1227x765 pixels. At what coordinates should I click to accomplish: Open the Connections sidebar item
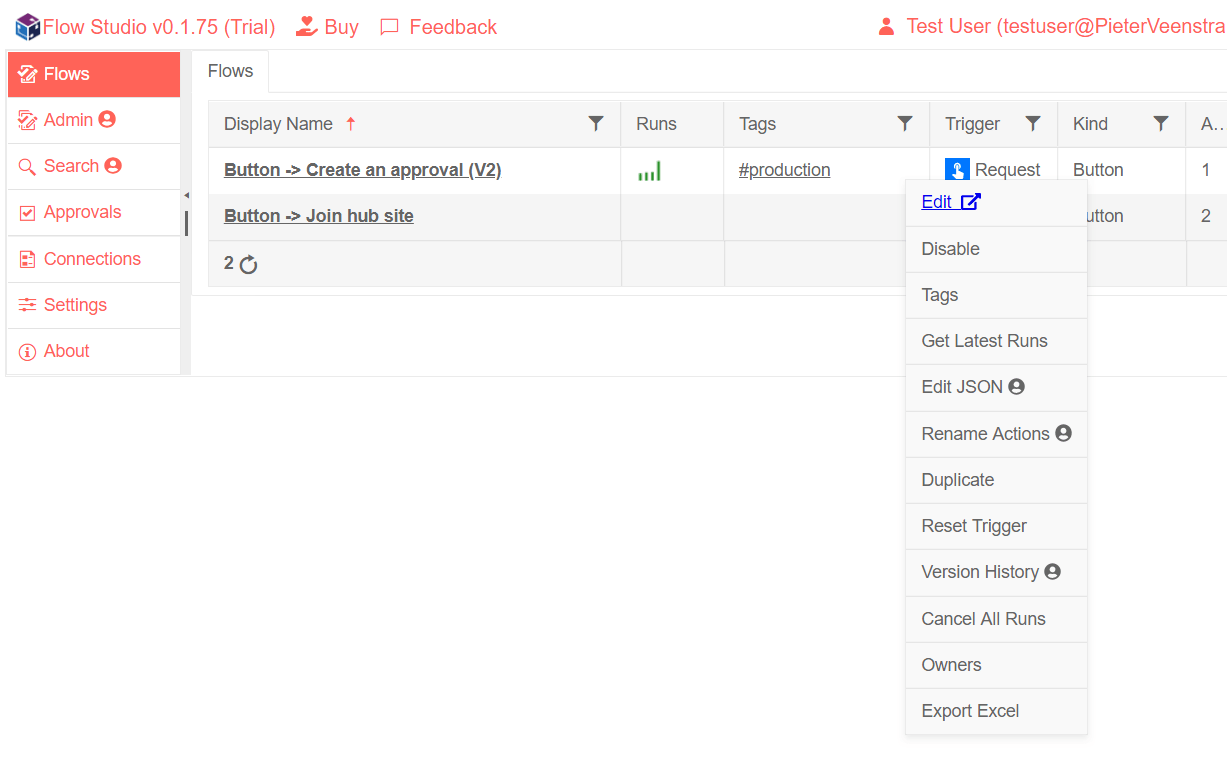[94, 259]
